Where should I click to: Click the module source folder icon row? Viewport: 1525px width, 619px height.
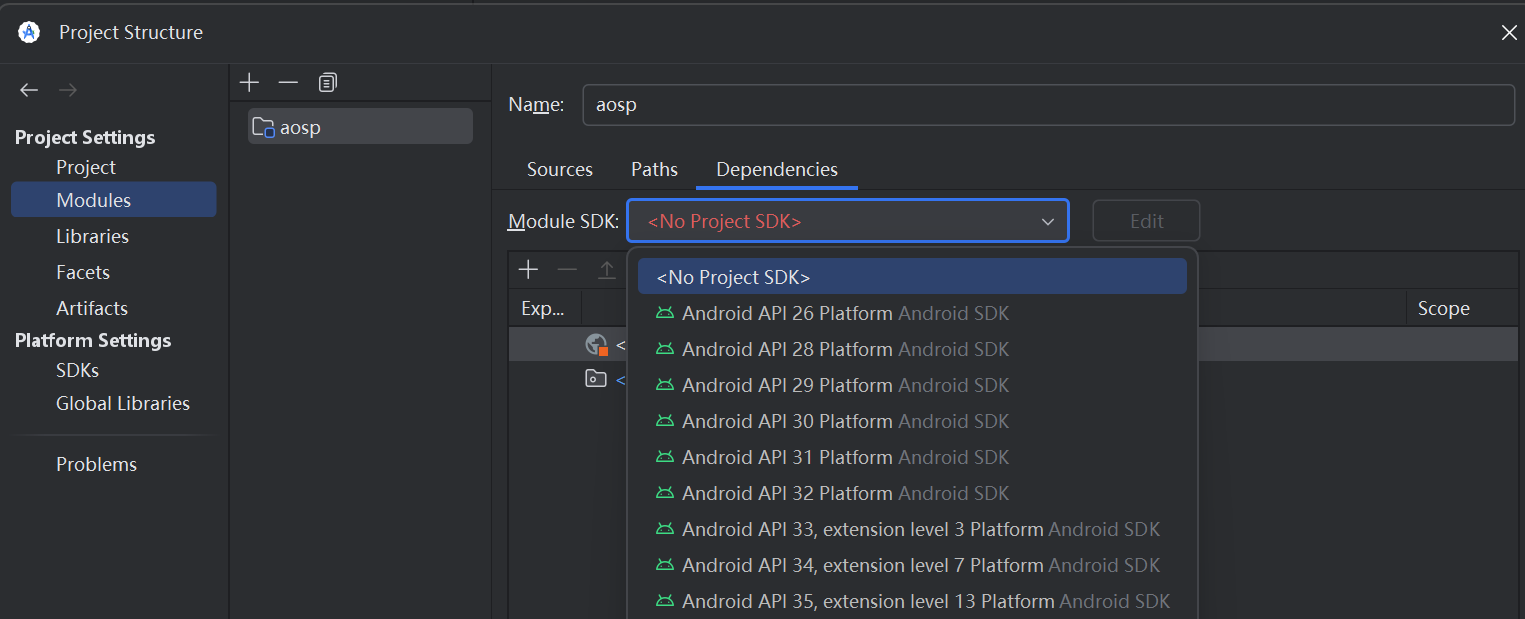tap(596, 379)
